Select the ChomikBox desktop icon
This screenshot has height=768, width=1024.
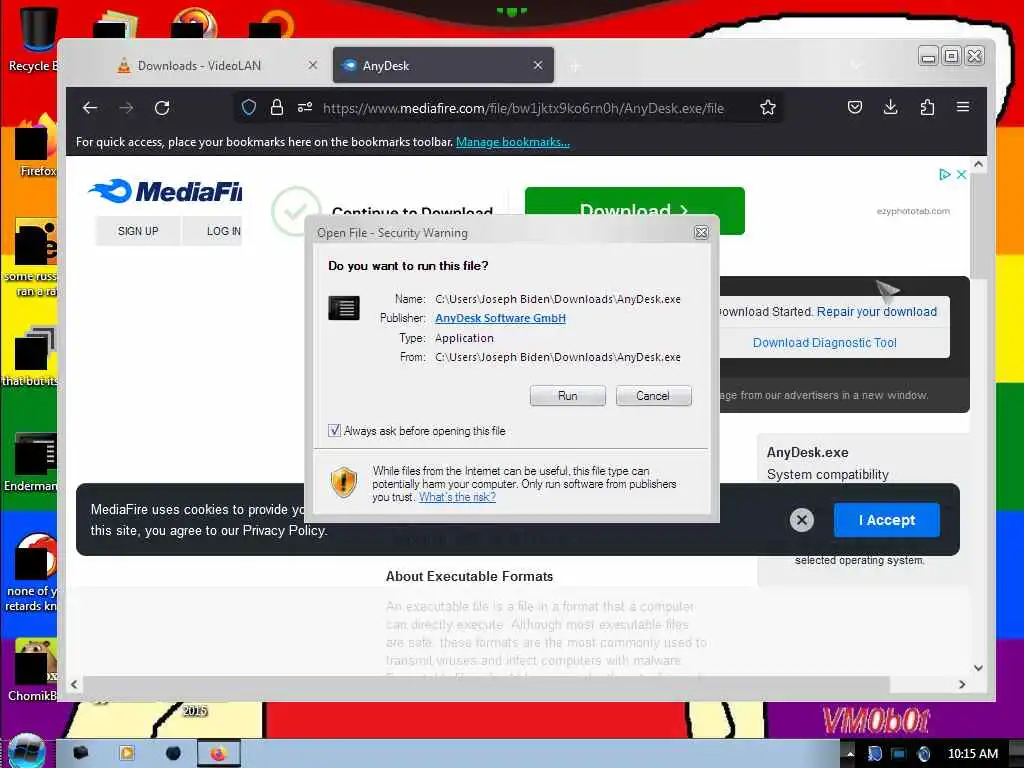pos(33,669)
